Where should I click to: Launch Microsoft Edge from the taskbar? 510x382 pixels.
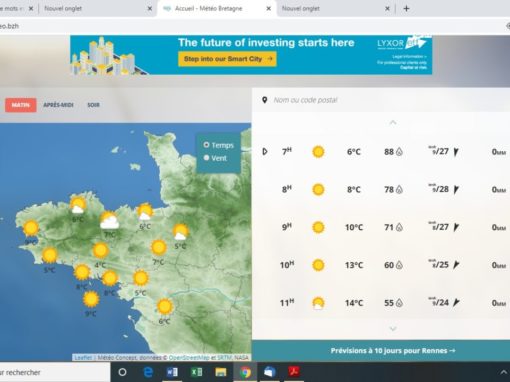[148, 372]
